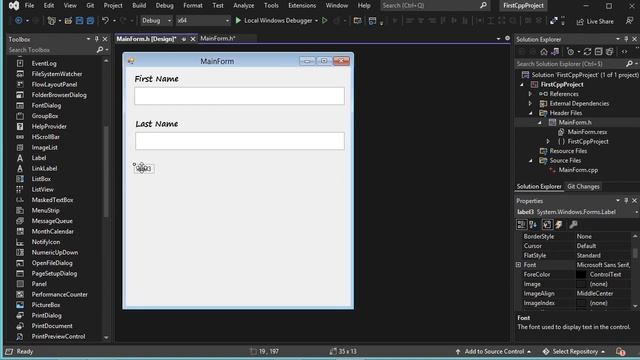This screenshot has height=360, width=640.
Task: Click the Solution Explorer Home icon
Action: pos(544,52)
